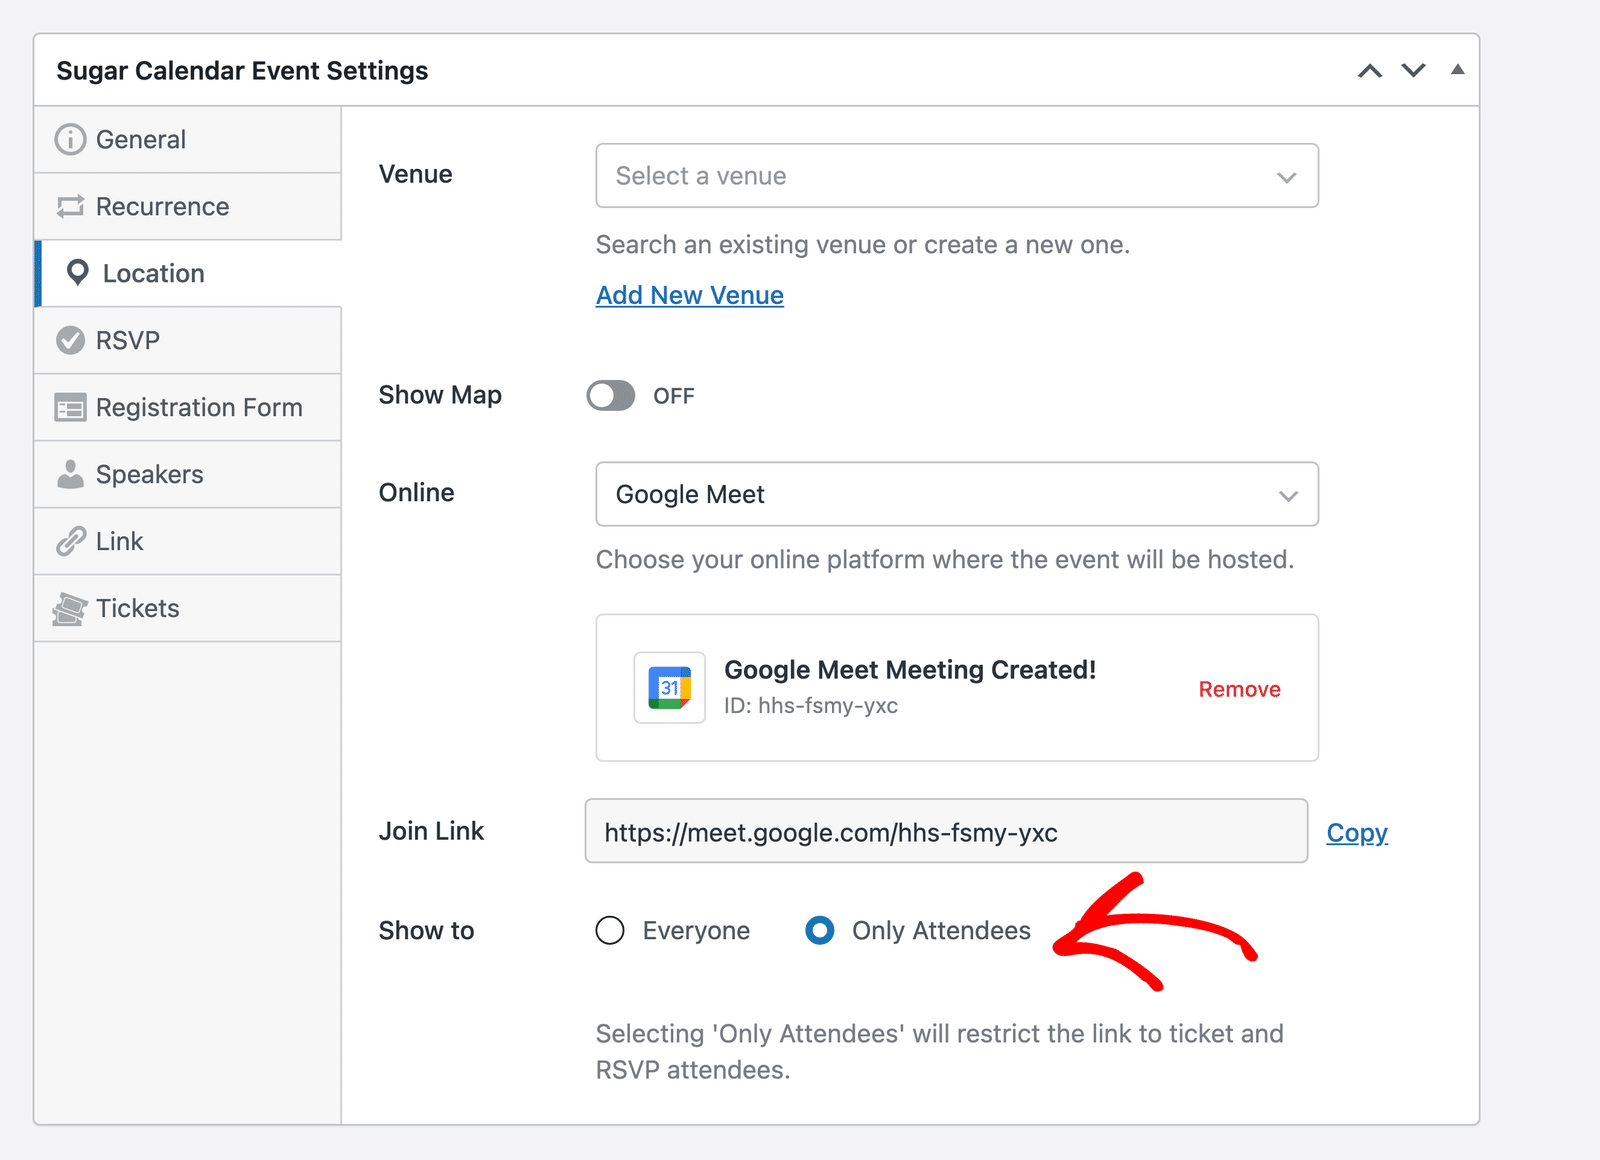Image resolution: width=1600 pixels, height=1160 pixels.
Task: Click the Only Attendees label text
Action: coord(941,931)
